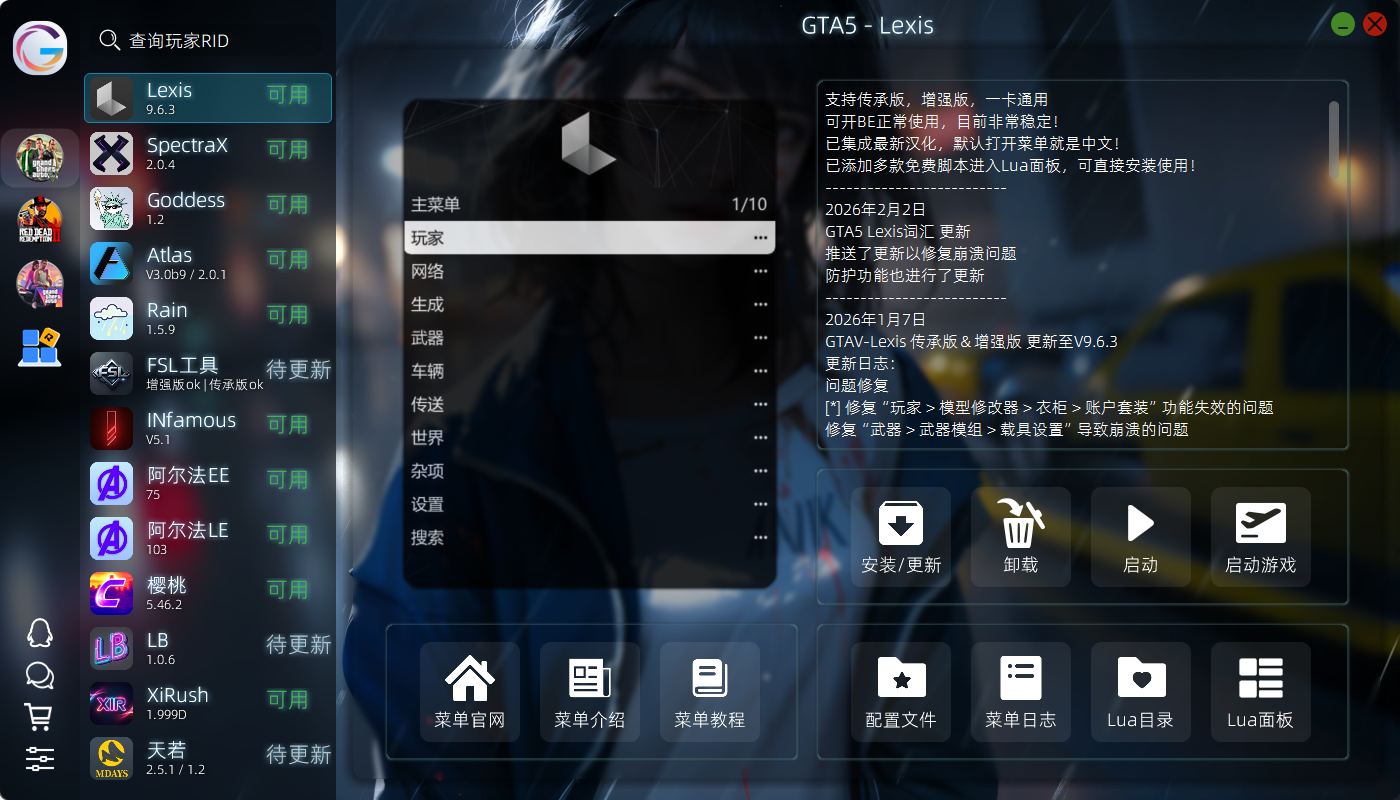Click the green minimize button
This screenshot has height=800, width=1400.
1342,25
